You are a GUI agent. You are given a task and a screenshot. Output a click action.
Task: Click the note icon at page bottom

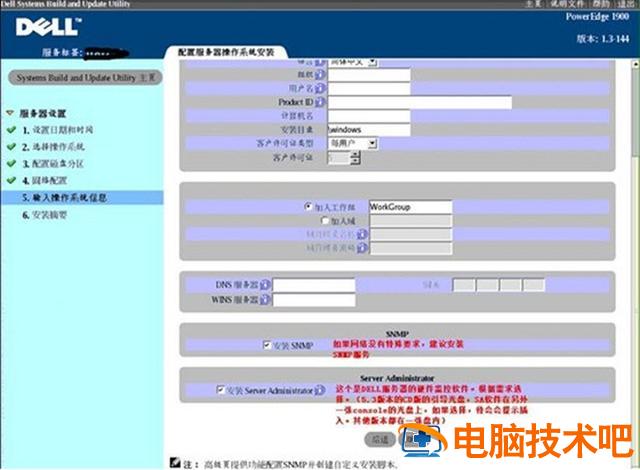click(175, 463)
